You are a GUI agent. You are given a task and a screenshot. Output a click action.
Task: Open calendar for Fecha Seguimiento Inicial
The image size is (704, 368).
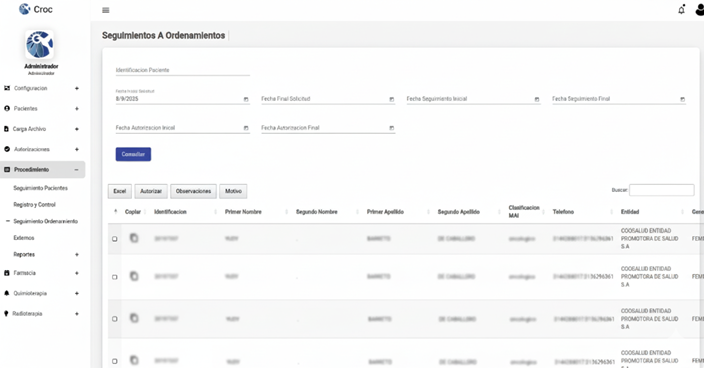coord(537,99)
